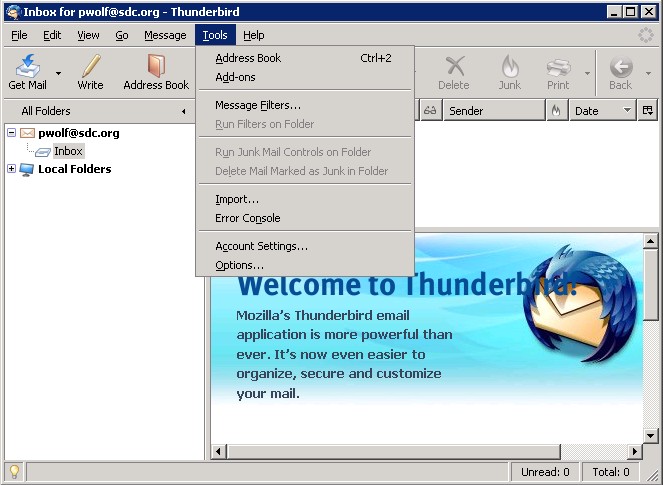
Task: Click the preview pane scroll up arrow
Action: (650, 241)
